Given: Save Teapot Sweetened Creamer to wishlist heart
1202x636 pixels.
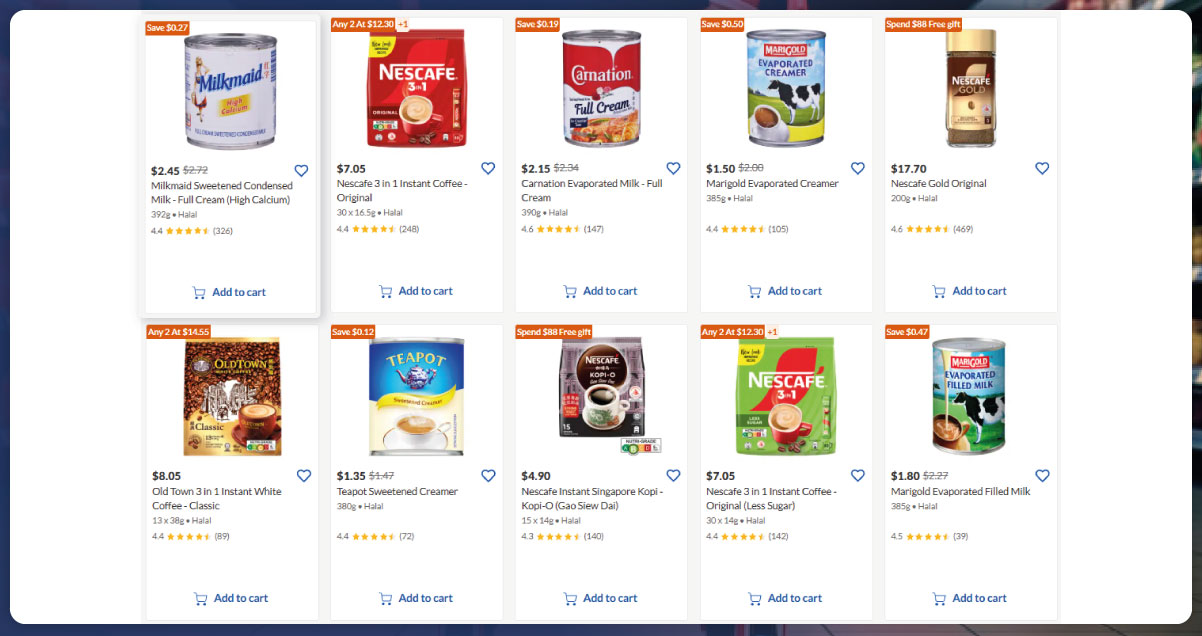Looking at the screenshot, I should pos(488,476).
